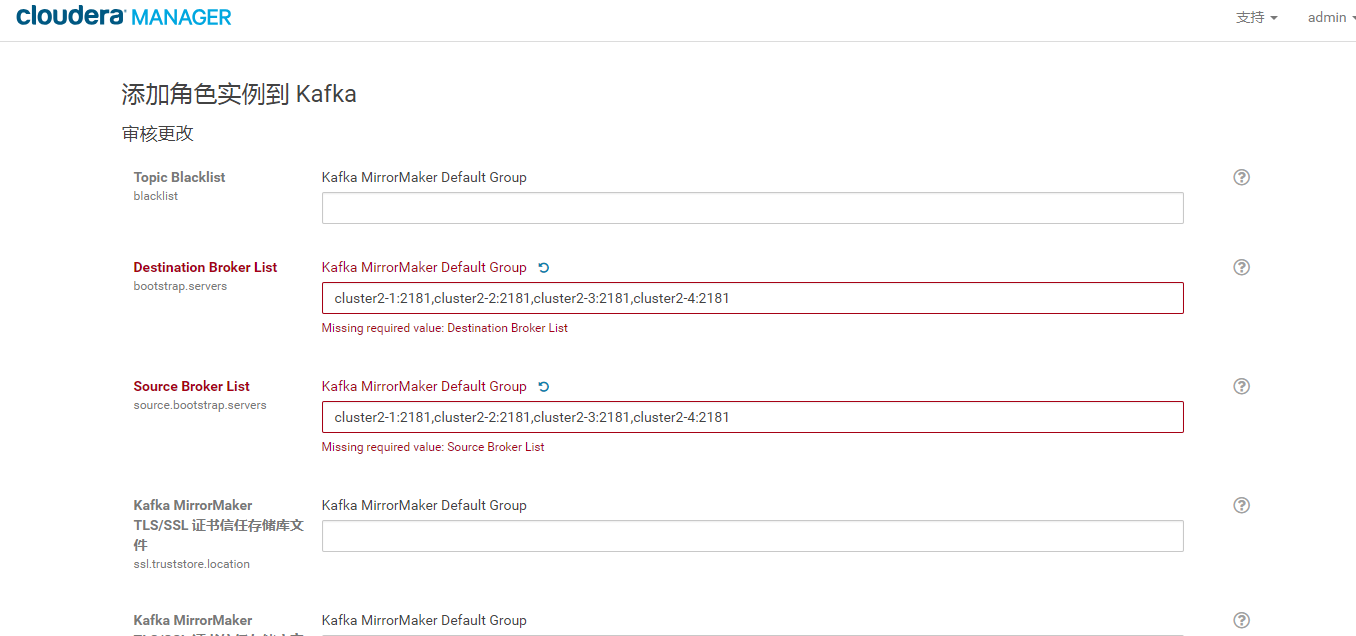The width and height of the screenshot is (1356, 636).
Task: Click the Source Broker List input field
Action: pyautogui.click(x=752, y=417)
